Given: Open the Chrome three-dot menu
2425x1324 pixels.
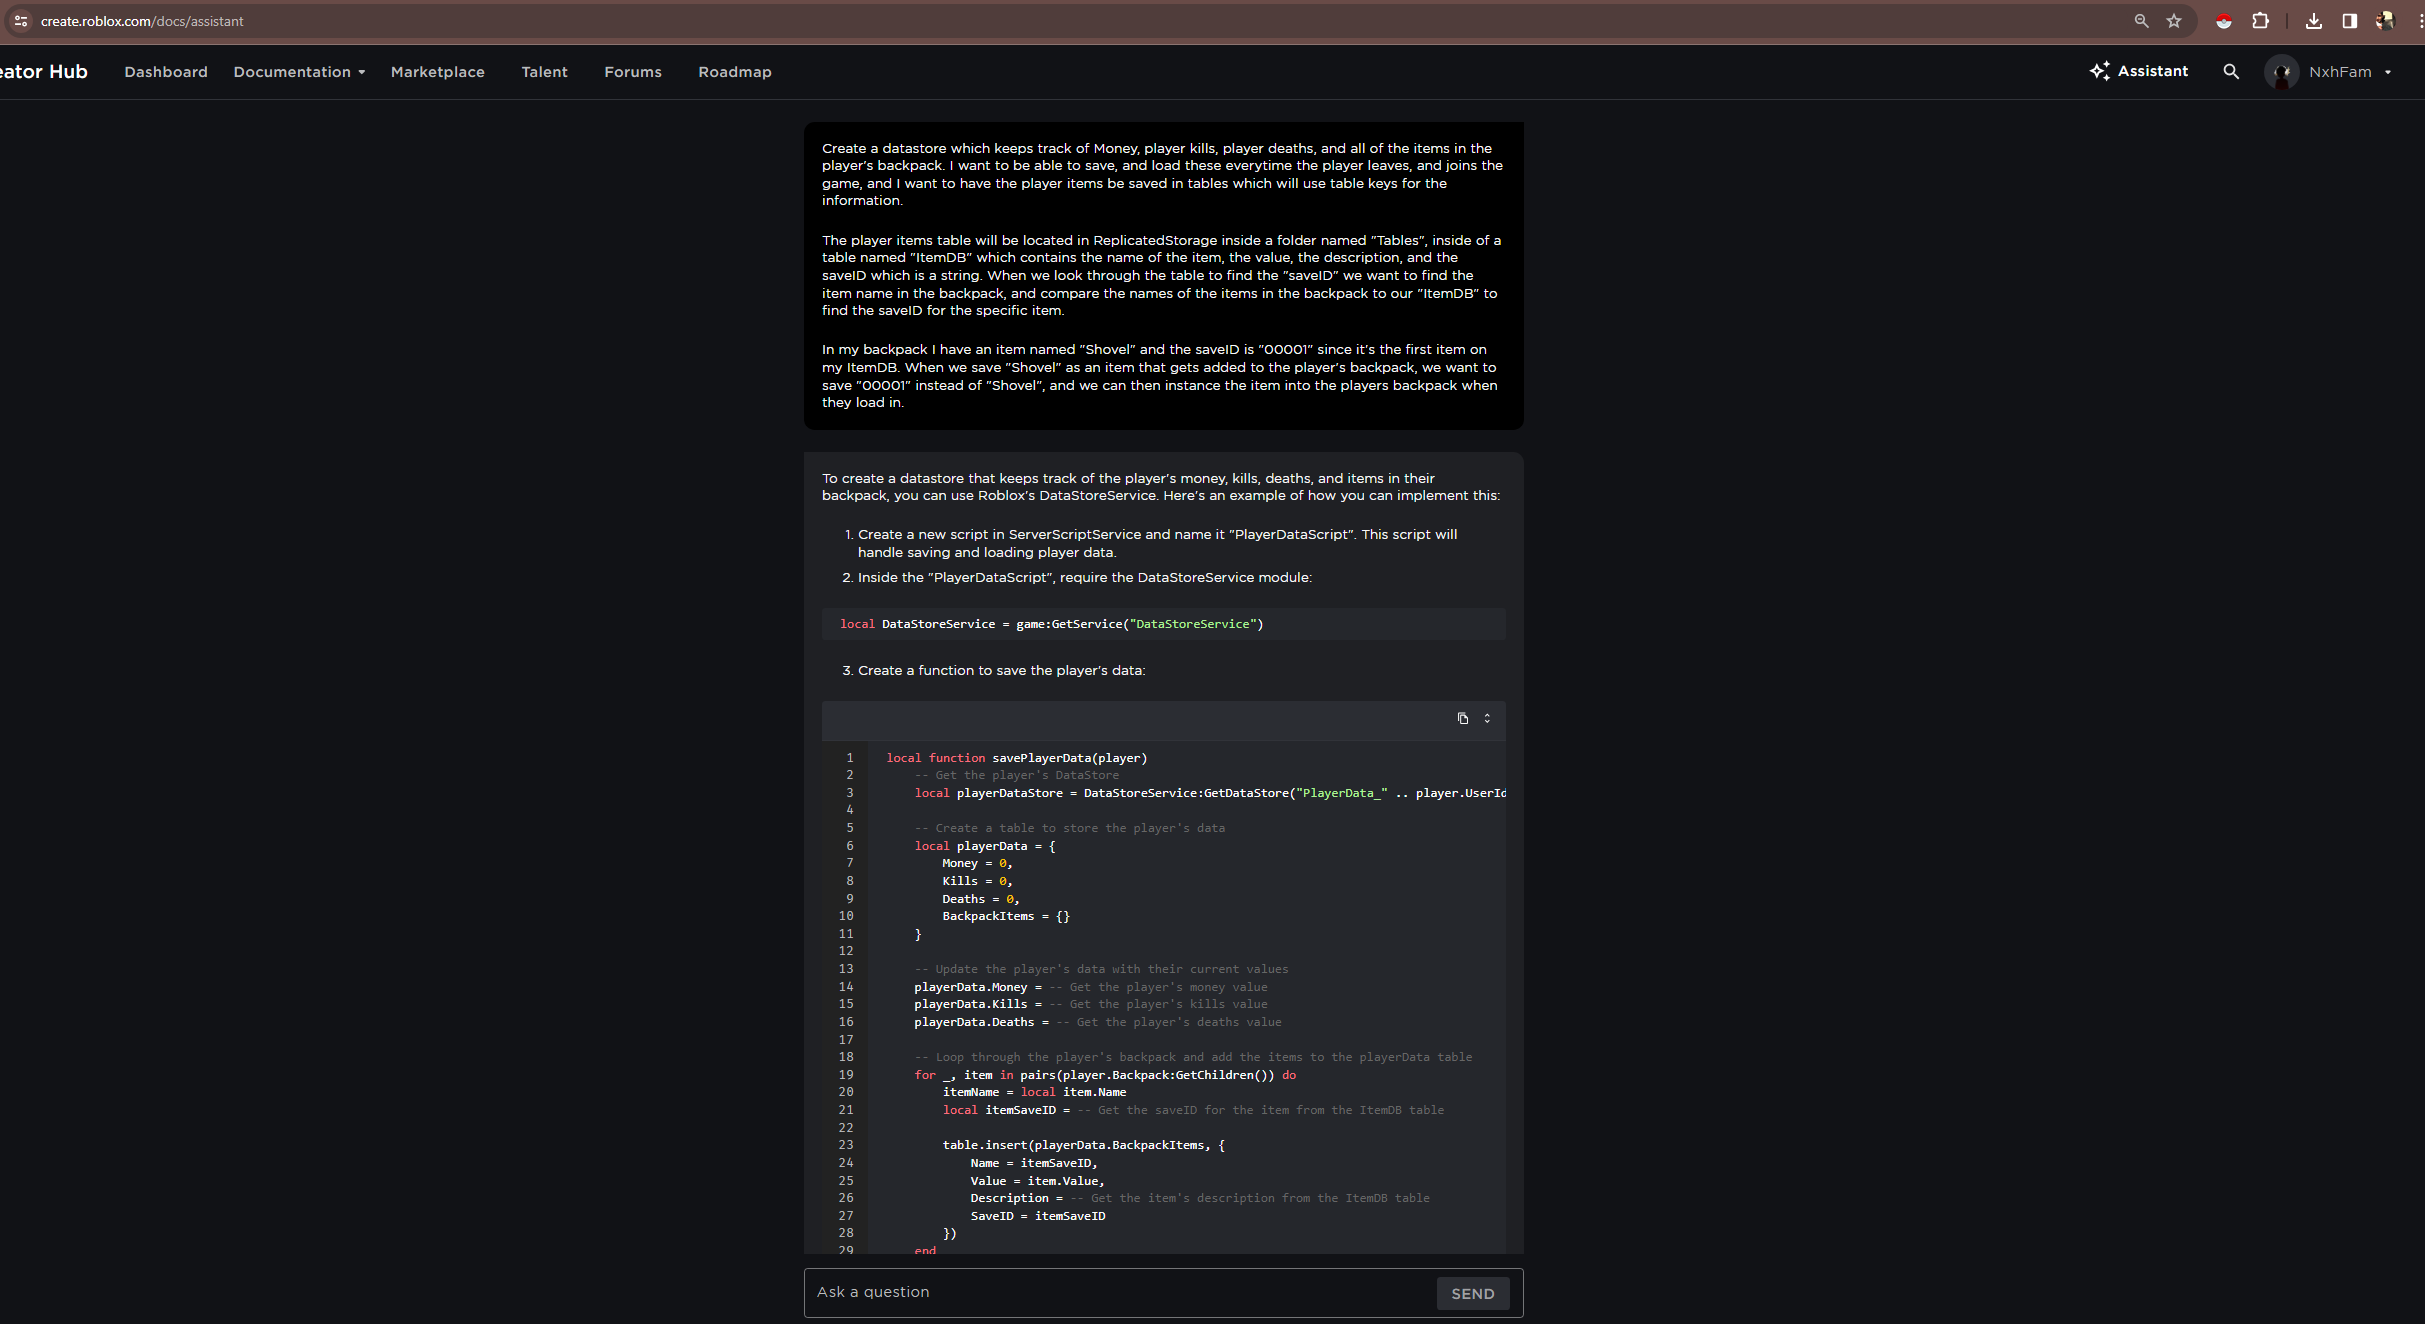Looking at the screenshot, I should [2416, 20].
